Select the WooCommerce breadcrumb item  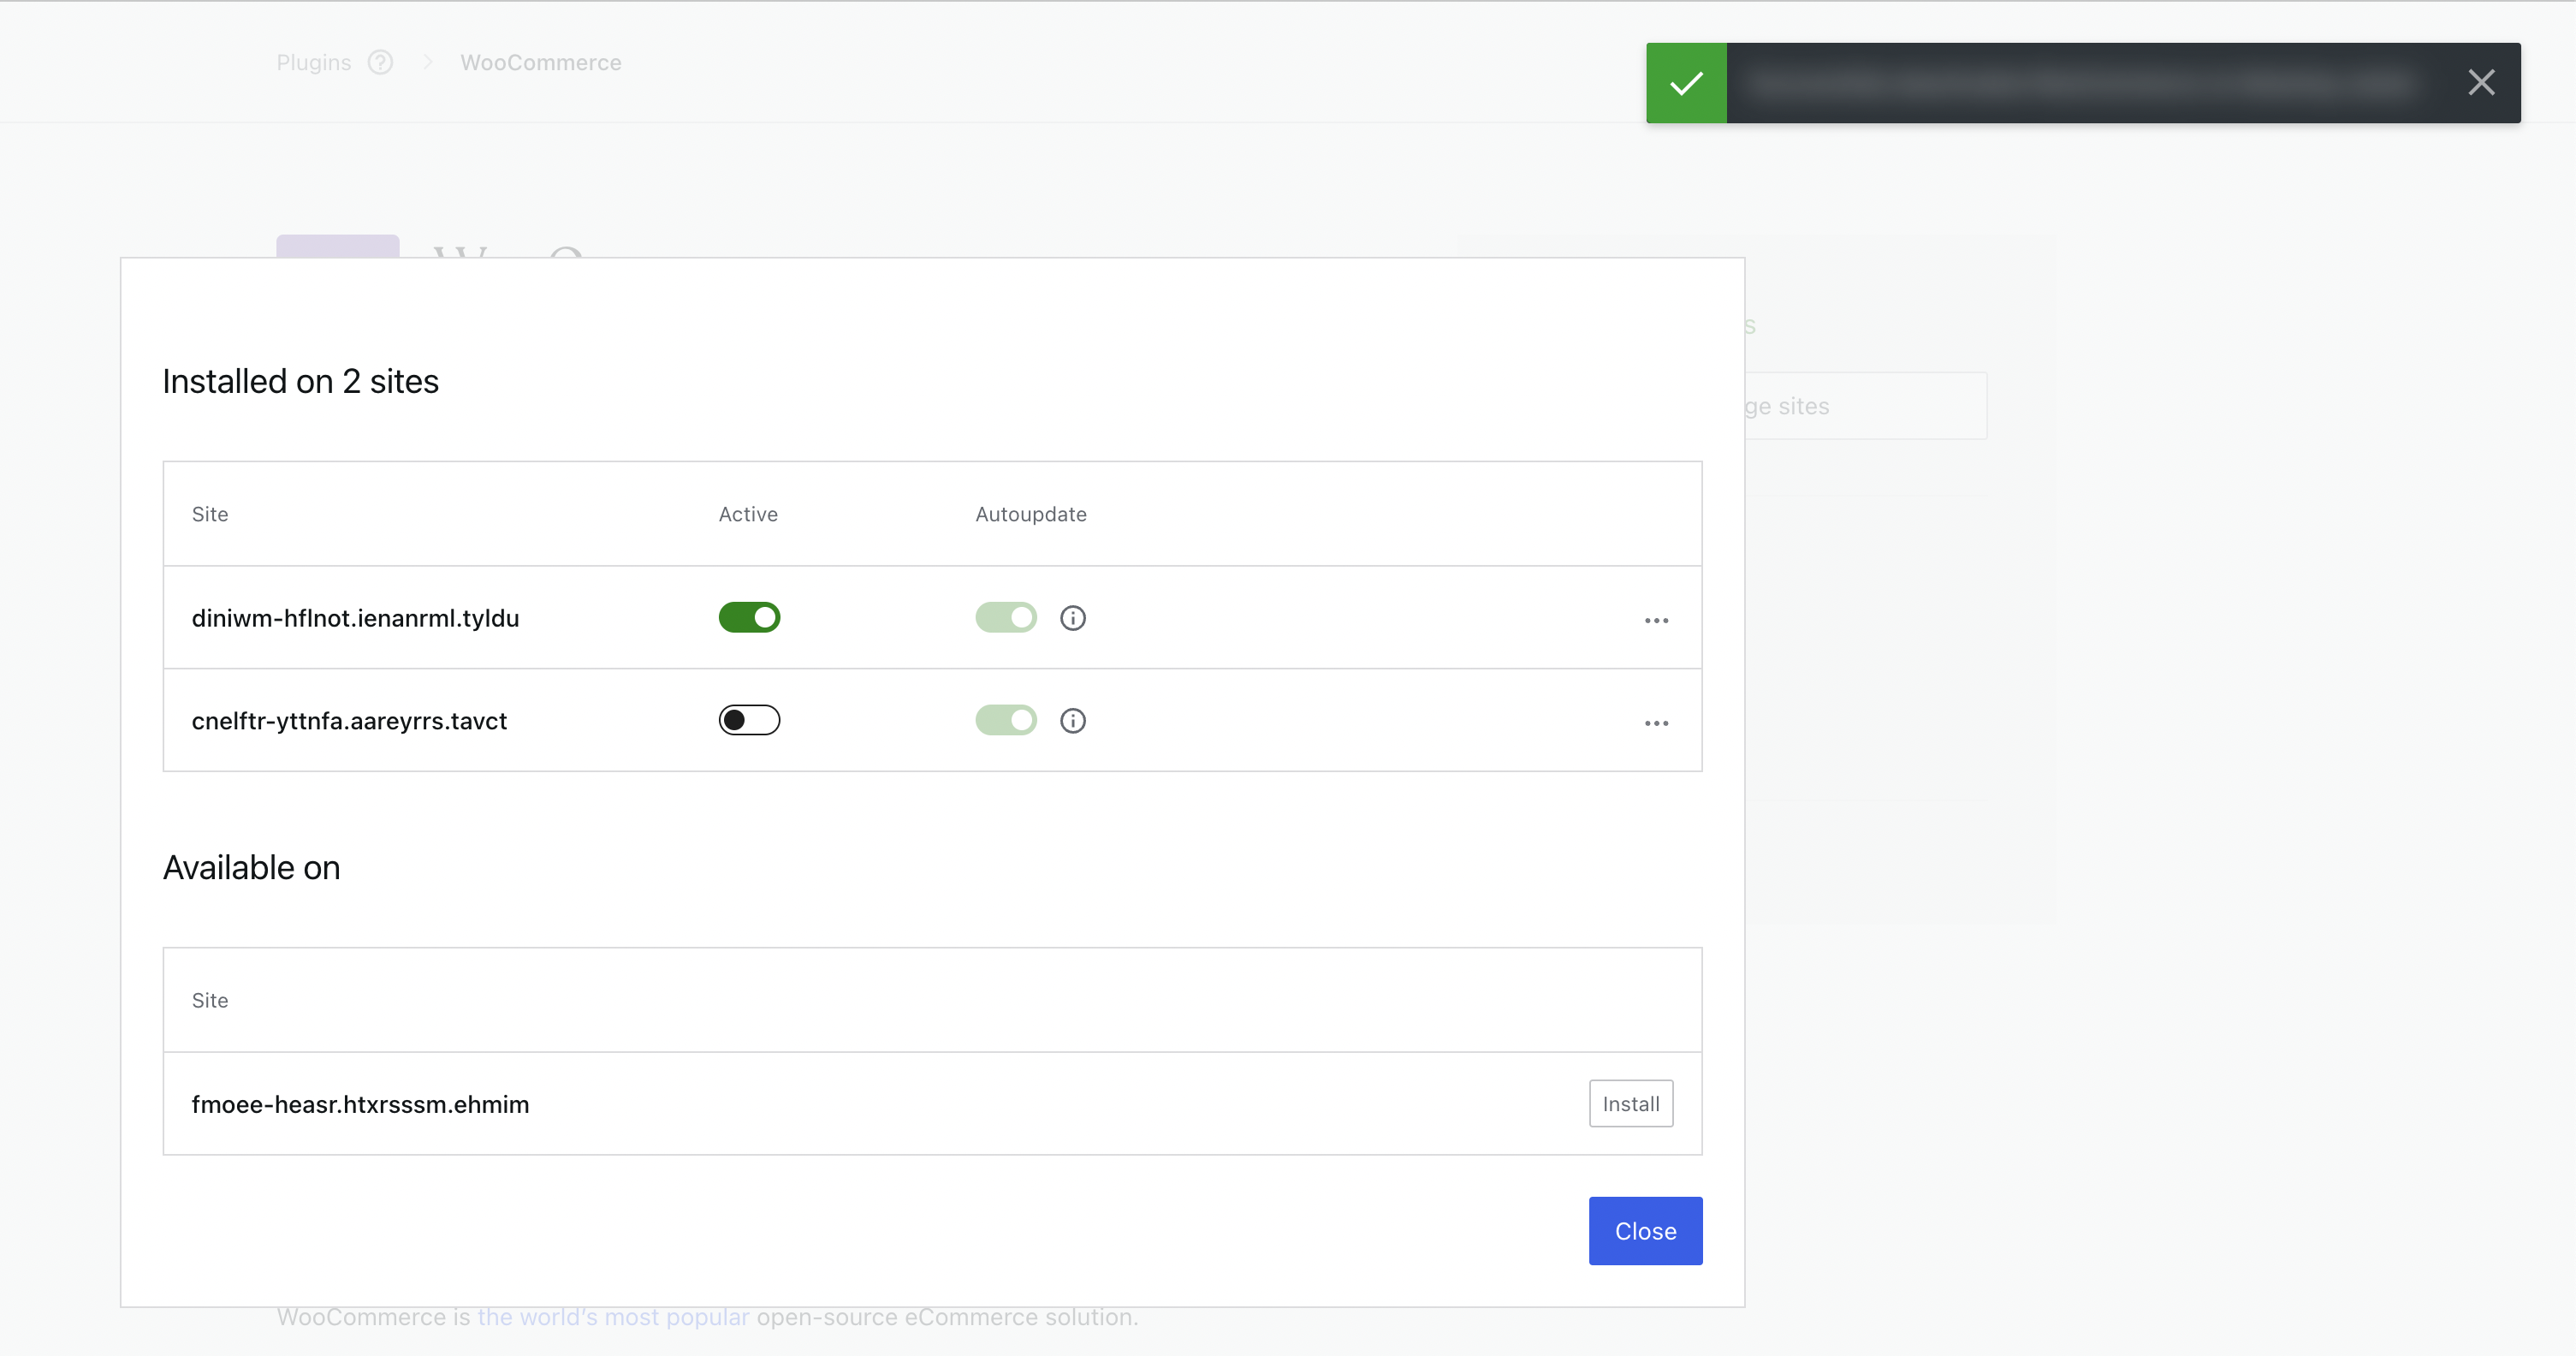[x=540, y=62]
